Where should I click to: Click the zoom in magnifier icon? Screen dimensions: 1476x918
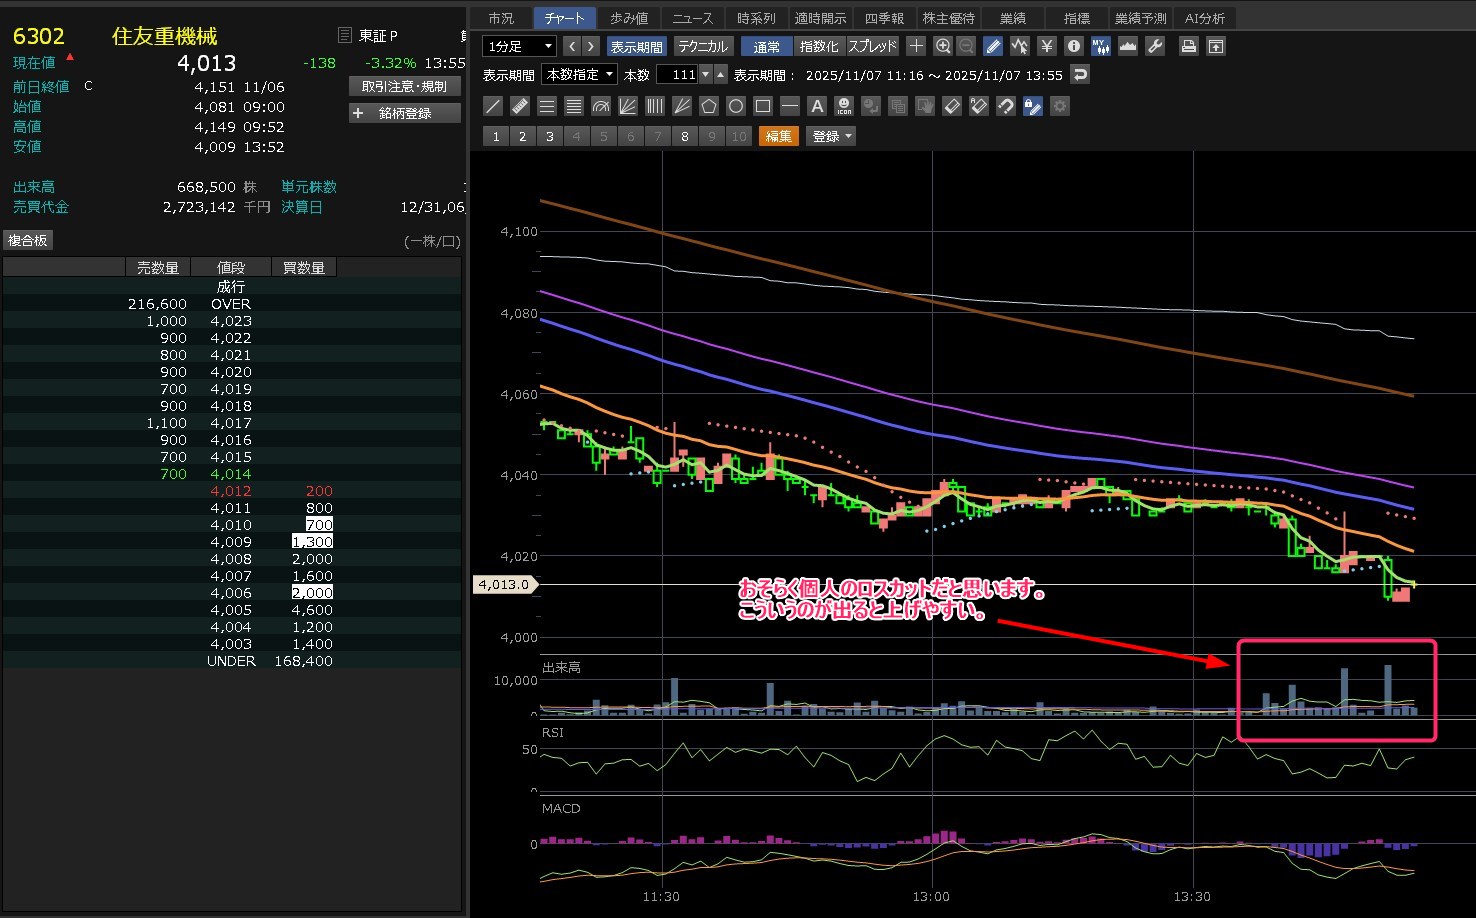[x=942, y=46]
